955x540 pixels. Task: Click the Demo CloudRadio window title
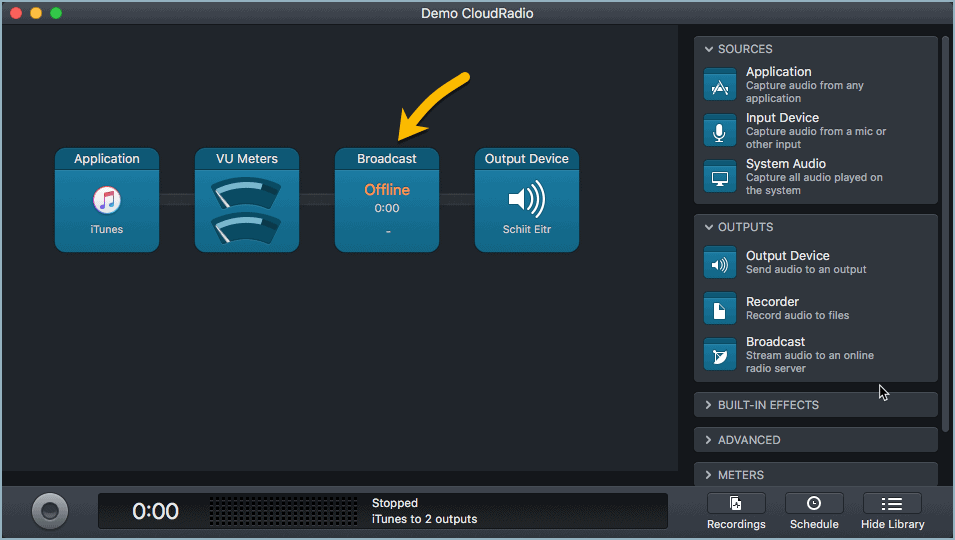point(477,13)
